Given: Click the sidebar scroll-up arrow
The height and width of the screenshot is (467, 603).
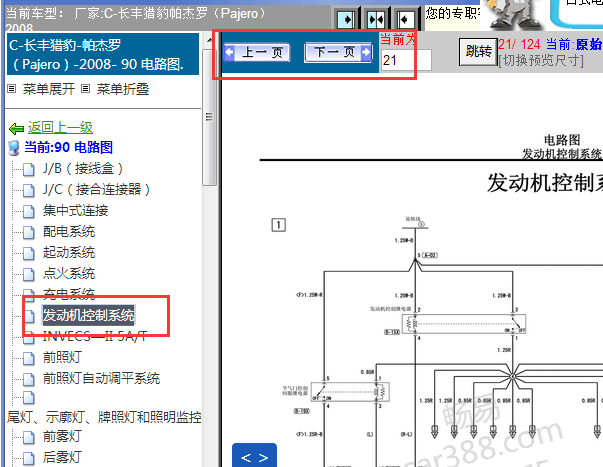Looking at the screenshot, I should pos(209,40).
